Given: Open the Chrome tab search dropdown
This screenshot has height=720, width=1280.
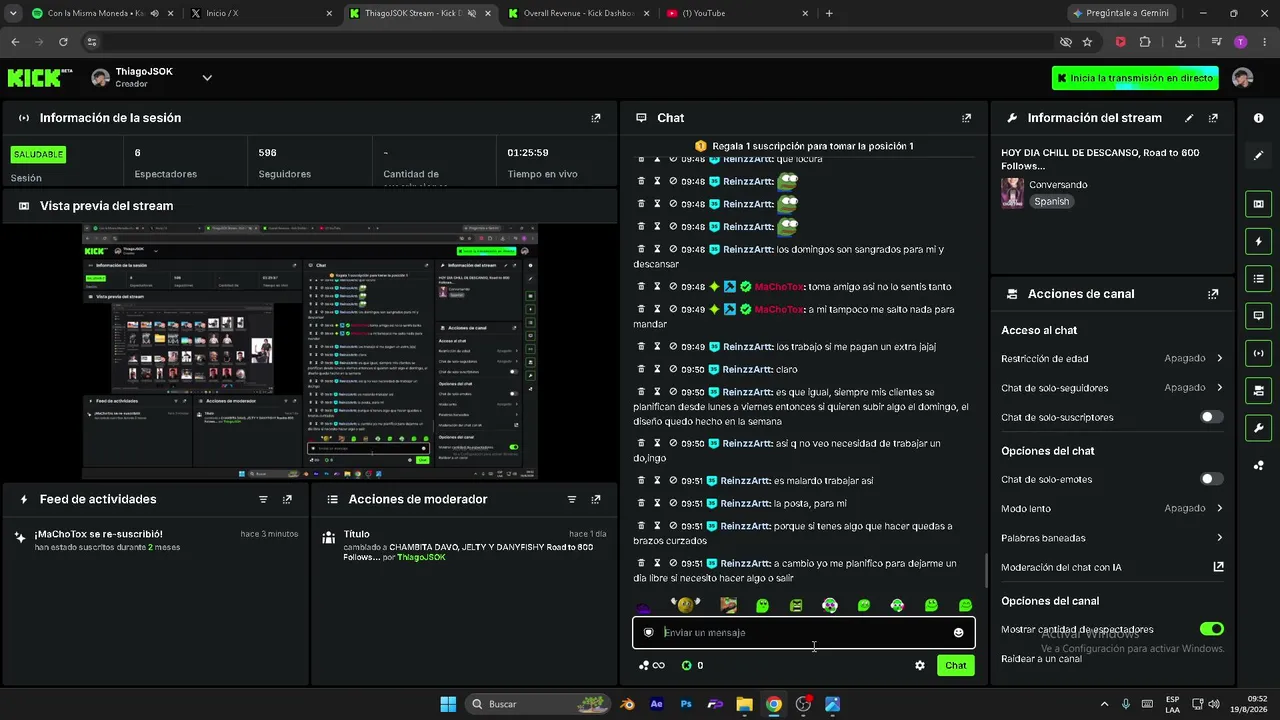Looking at the screenshot, I should pyautogui.click(x=13, y=14).
